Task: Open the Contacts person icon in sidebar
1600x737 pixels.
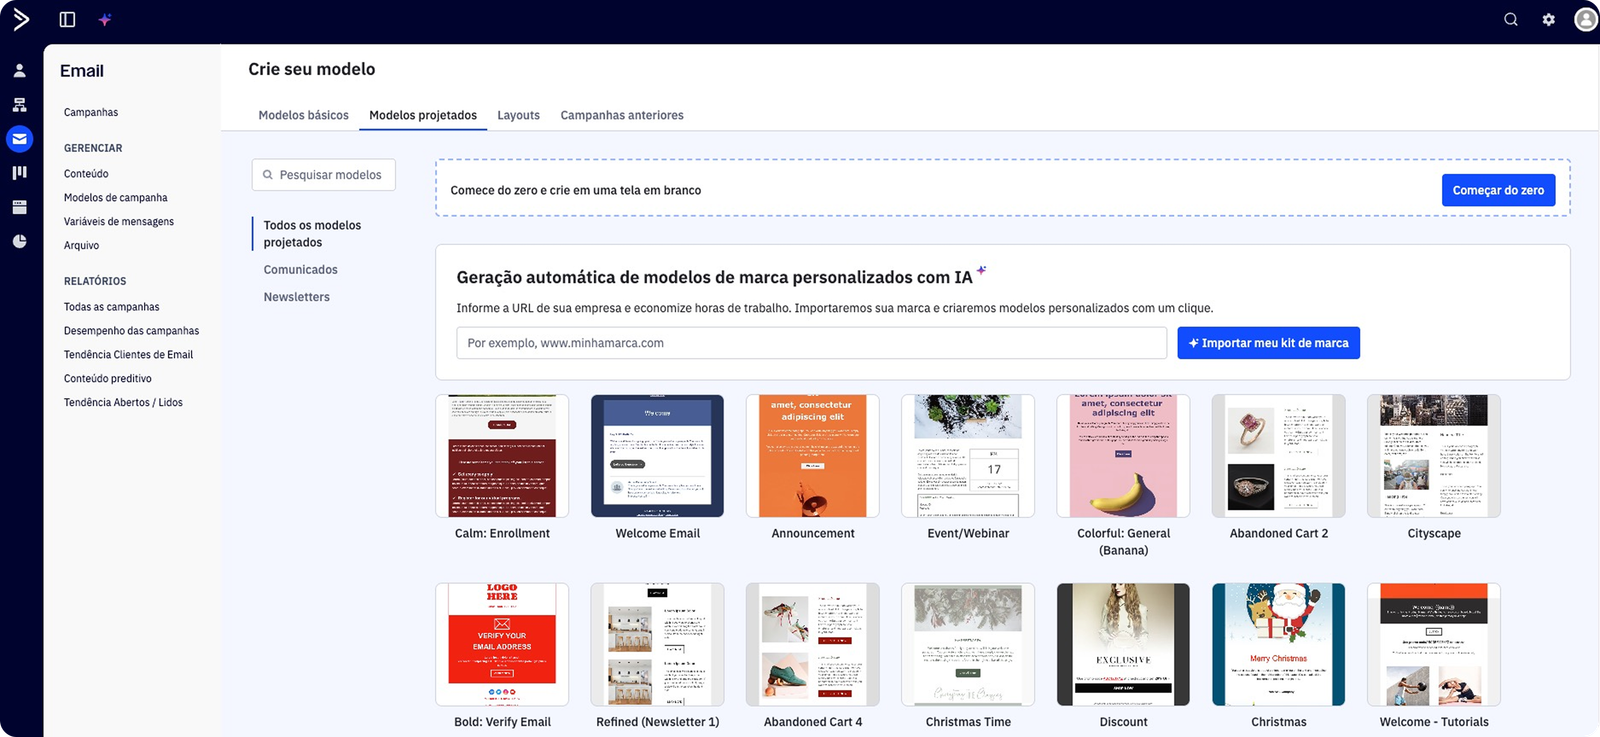Action: click(19, 71)
